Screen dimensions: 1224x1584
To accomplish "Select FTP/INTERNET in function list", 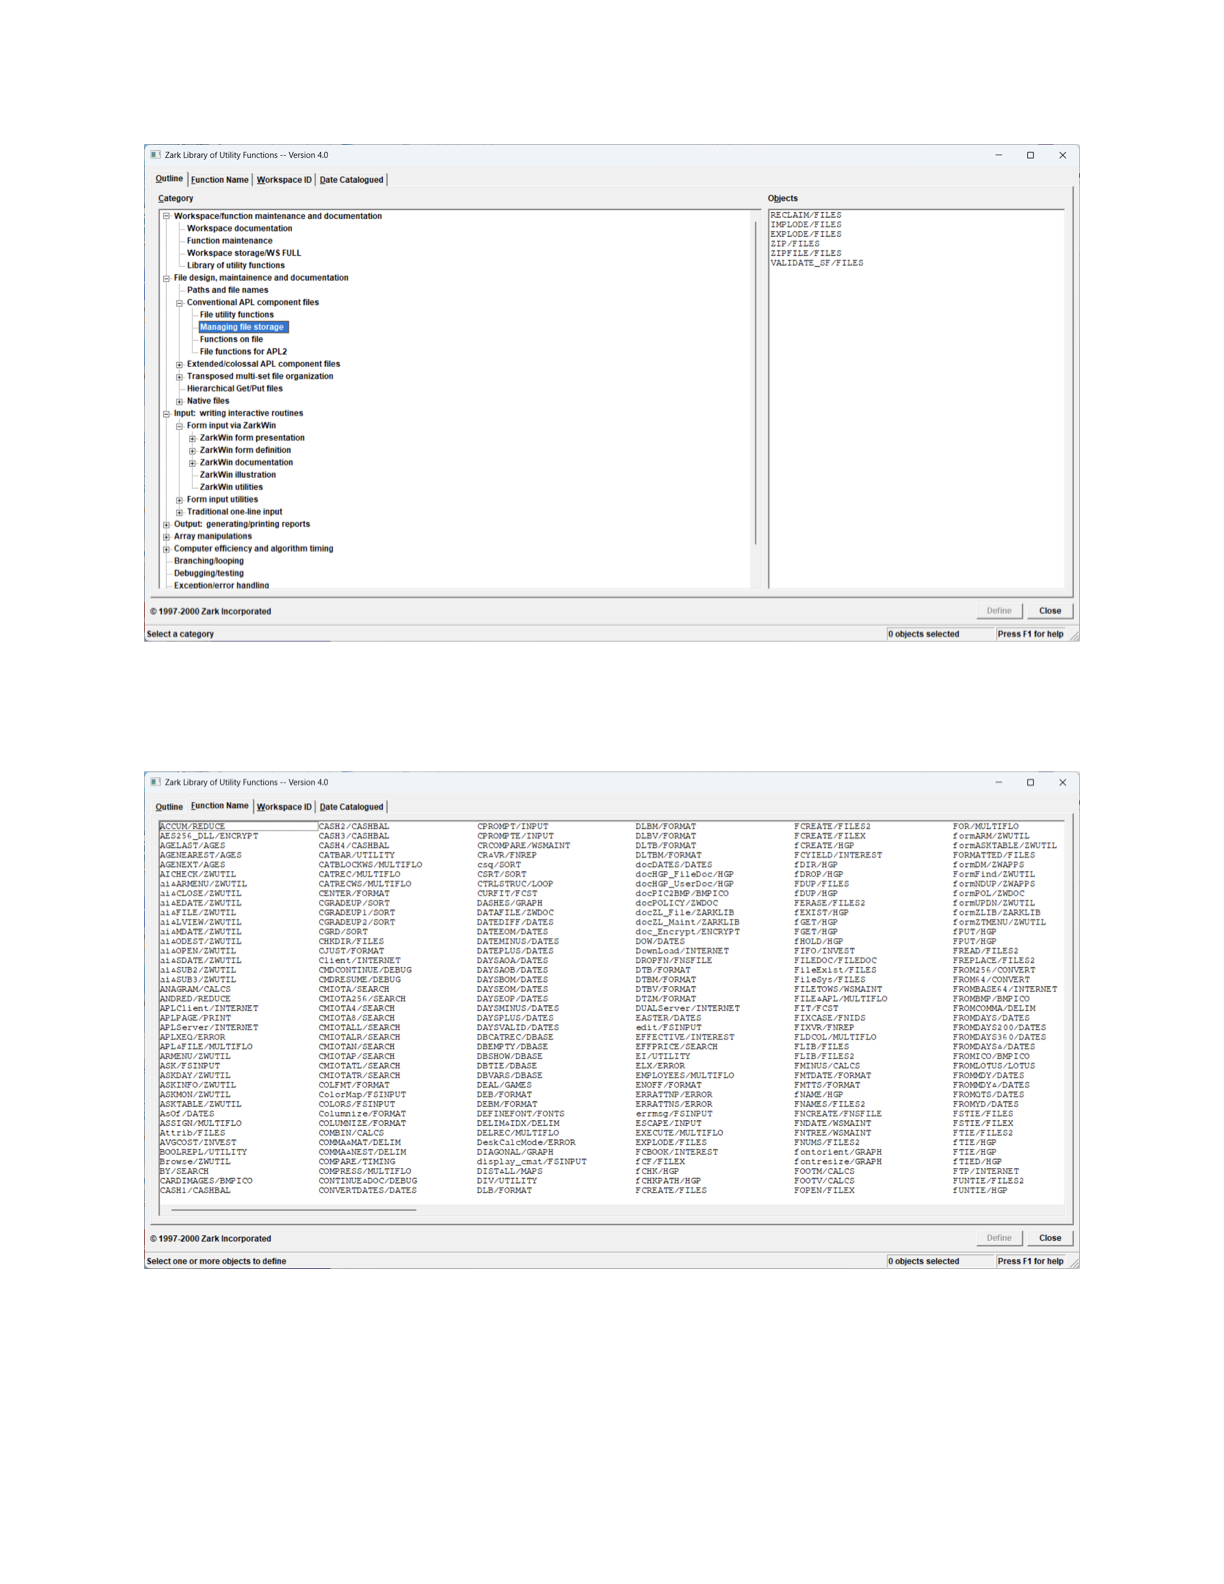I will pyautogui.click(x=986, y=1171).
